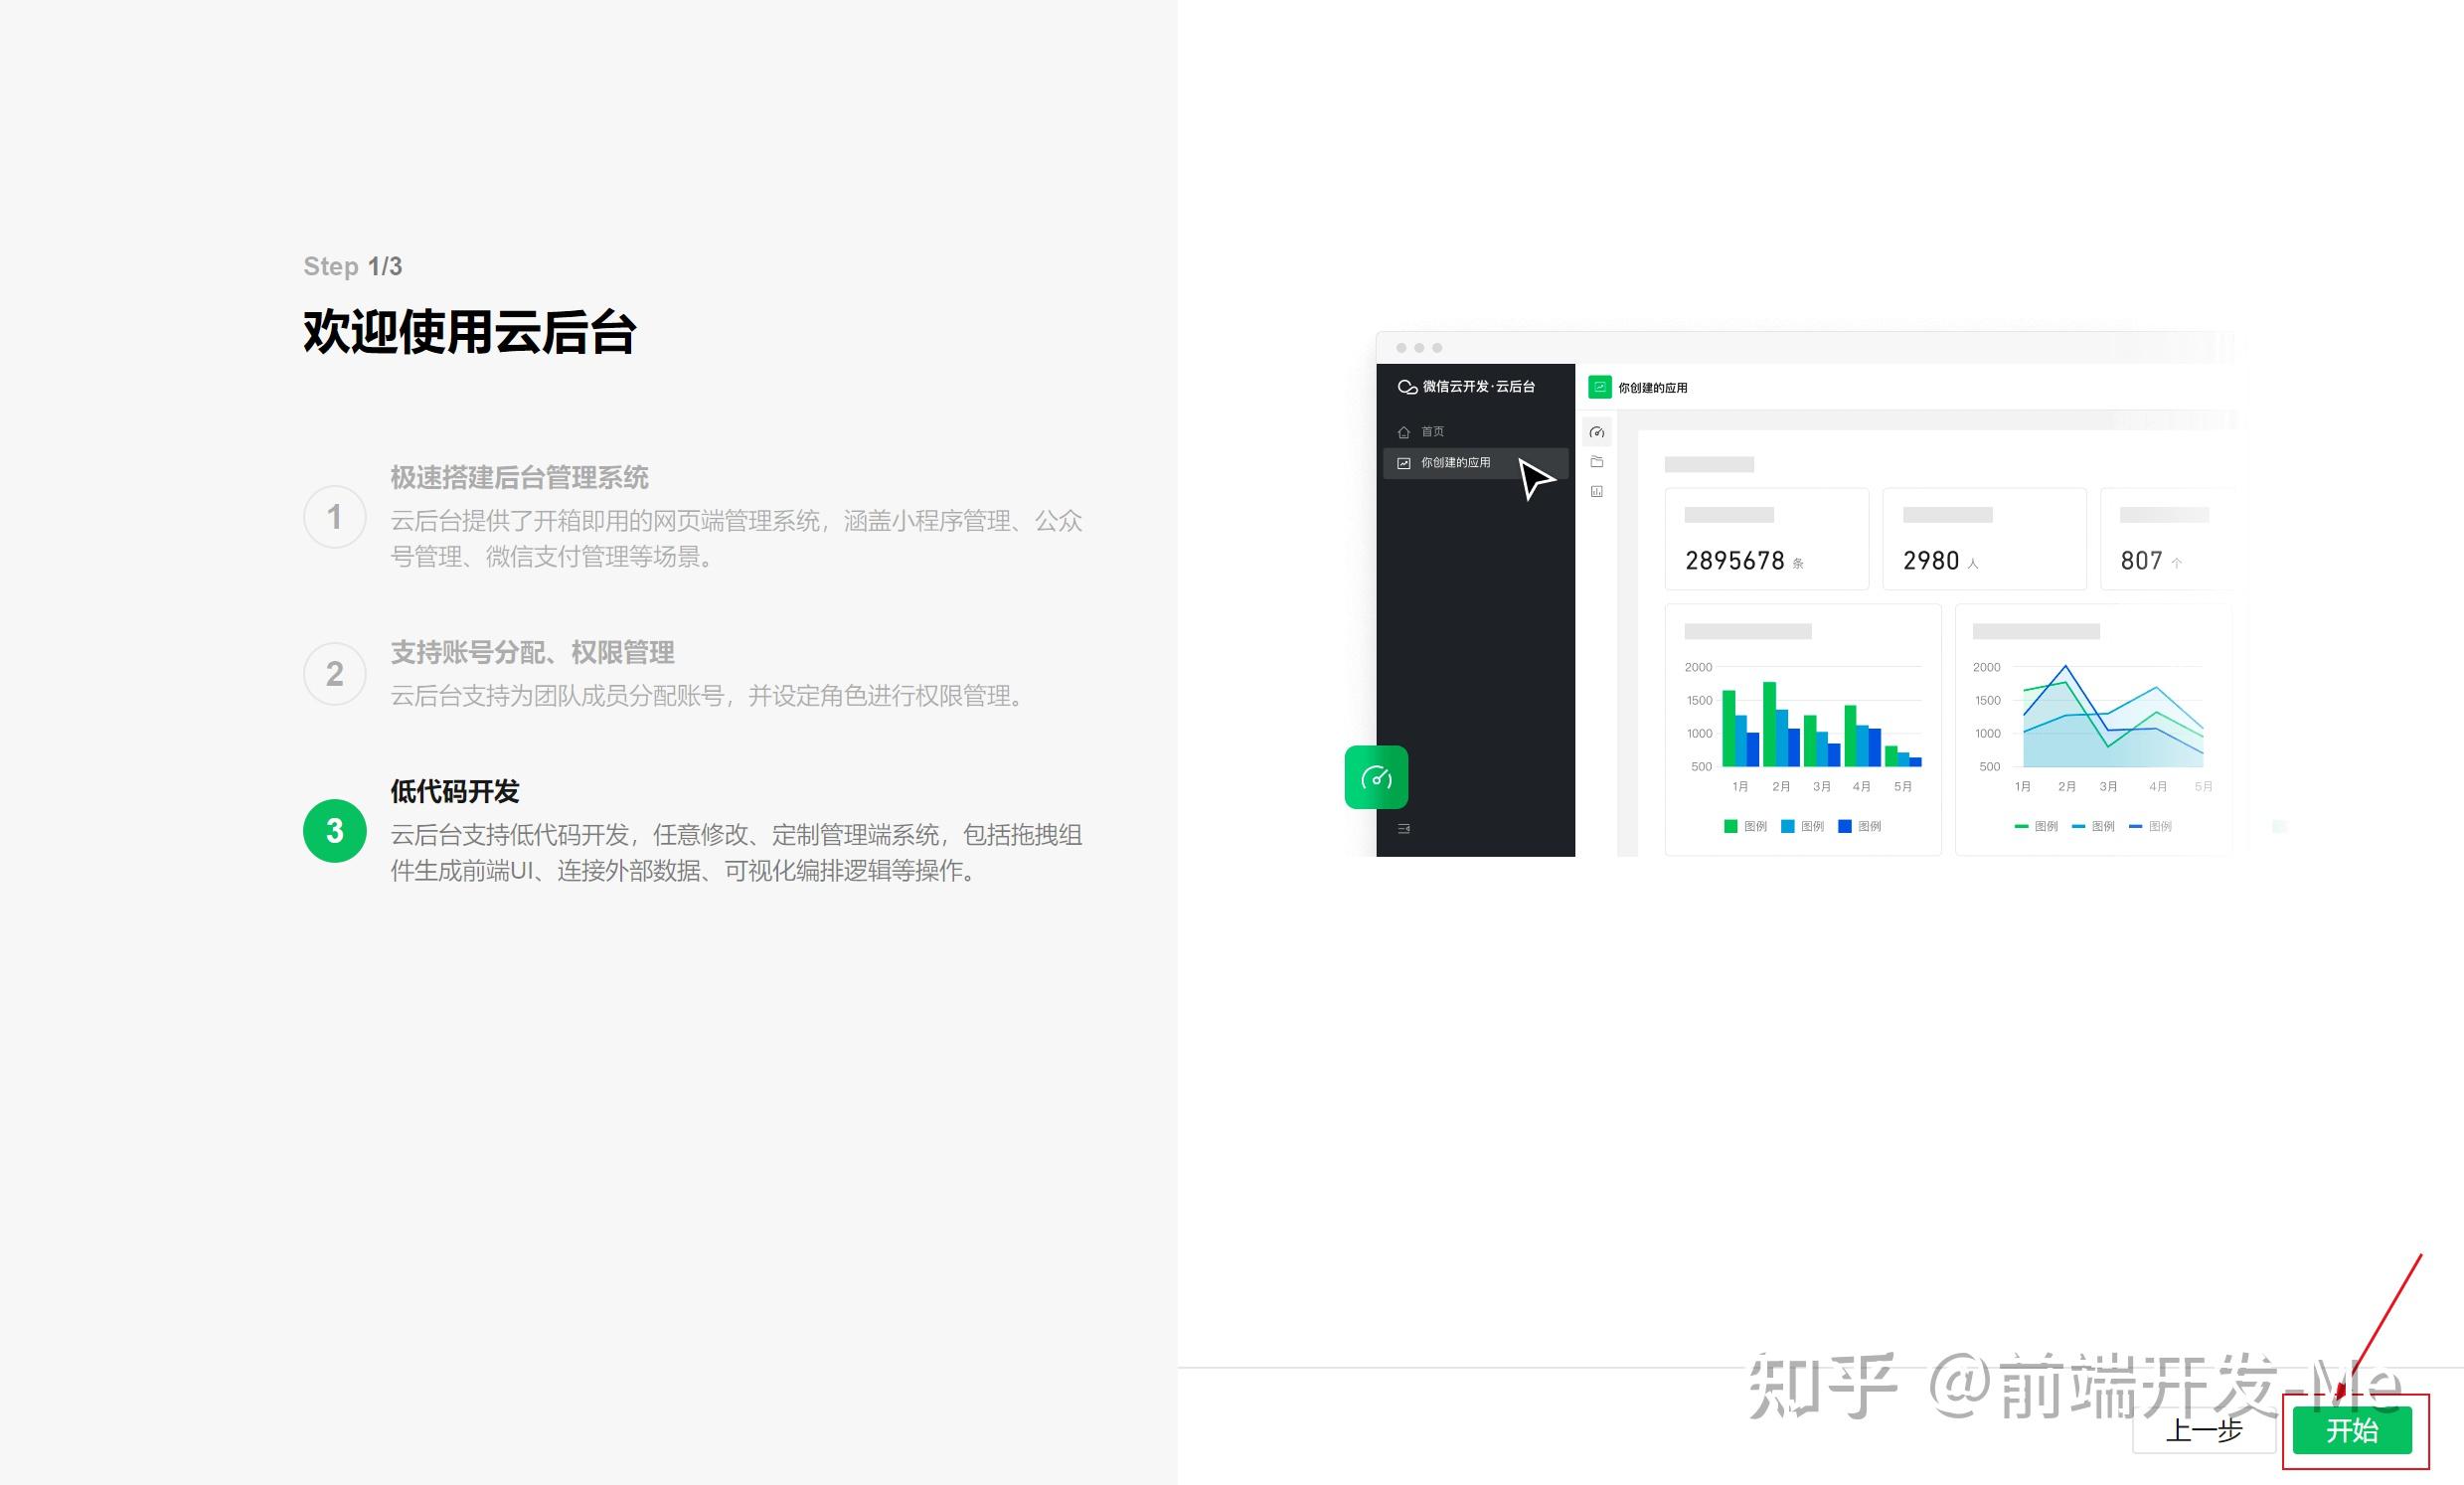Screen dimensions: 2464x1485
Task: Select step circle number 1
Action: pyautogui.click(x=334, y=517)
